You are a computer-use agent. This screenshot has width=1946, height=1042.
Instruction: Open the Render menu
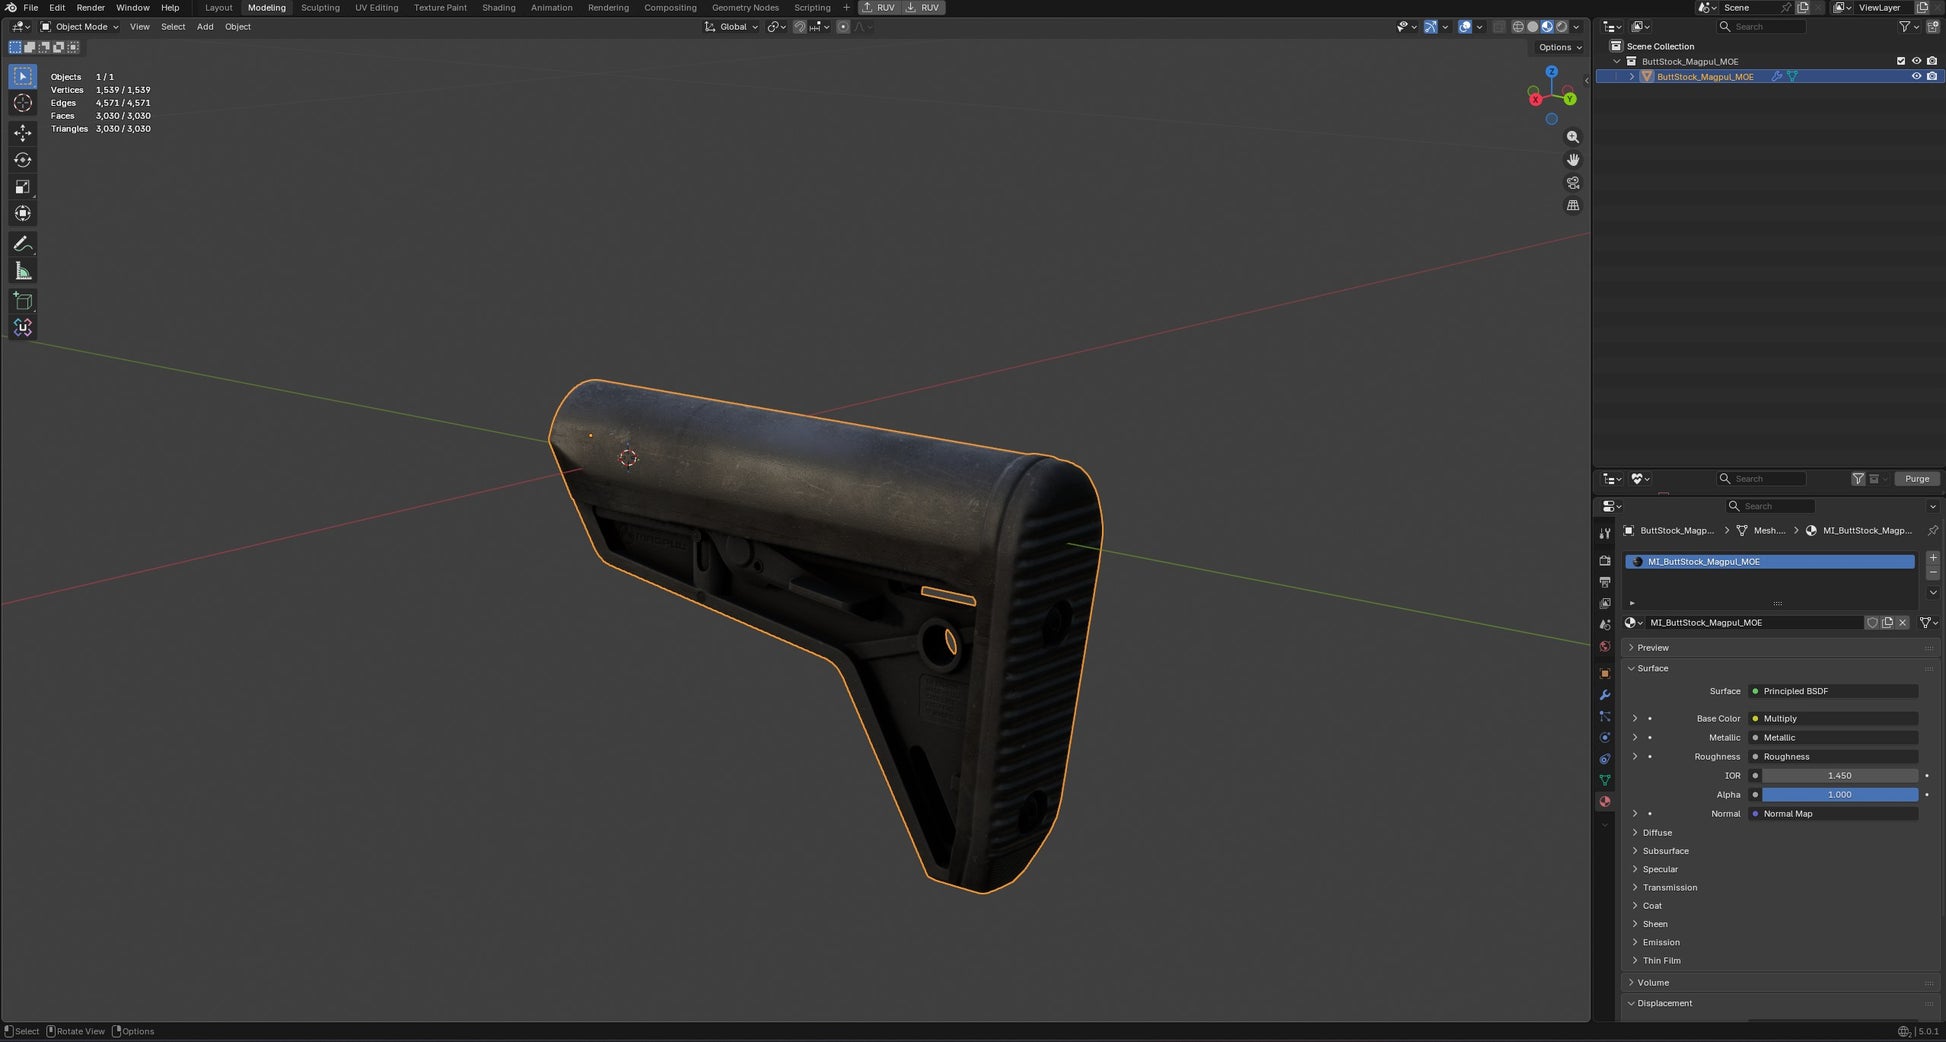[x=90, y=7]
